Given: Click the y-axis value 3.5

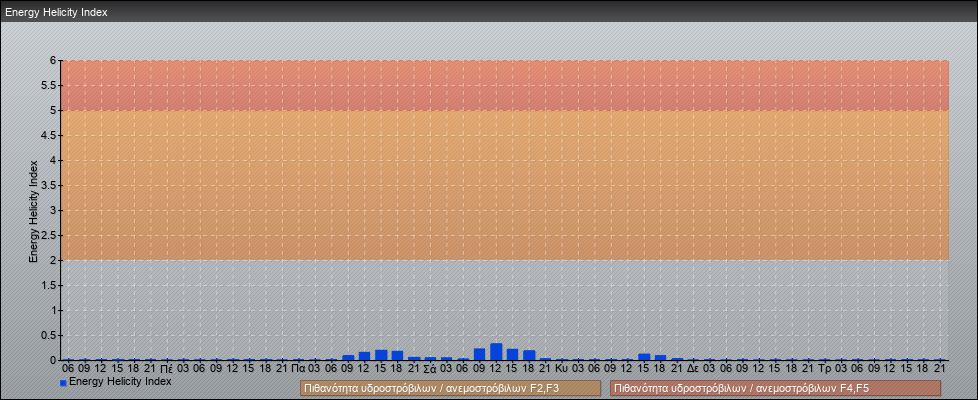Looking at the screenshot, I should 49,185.
